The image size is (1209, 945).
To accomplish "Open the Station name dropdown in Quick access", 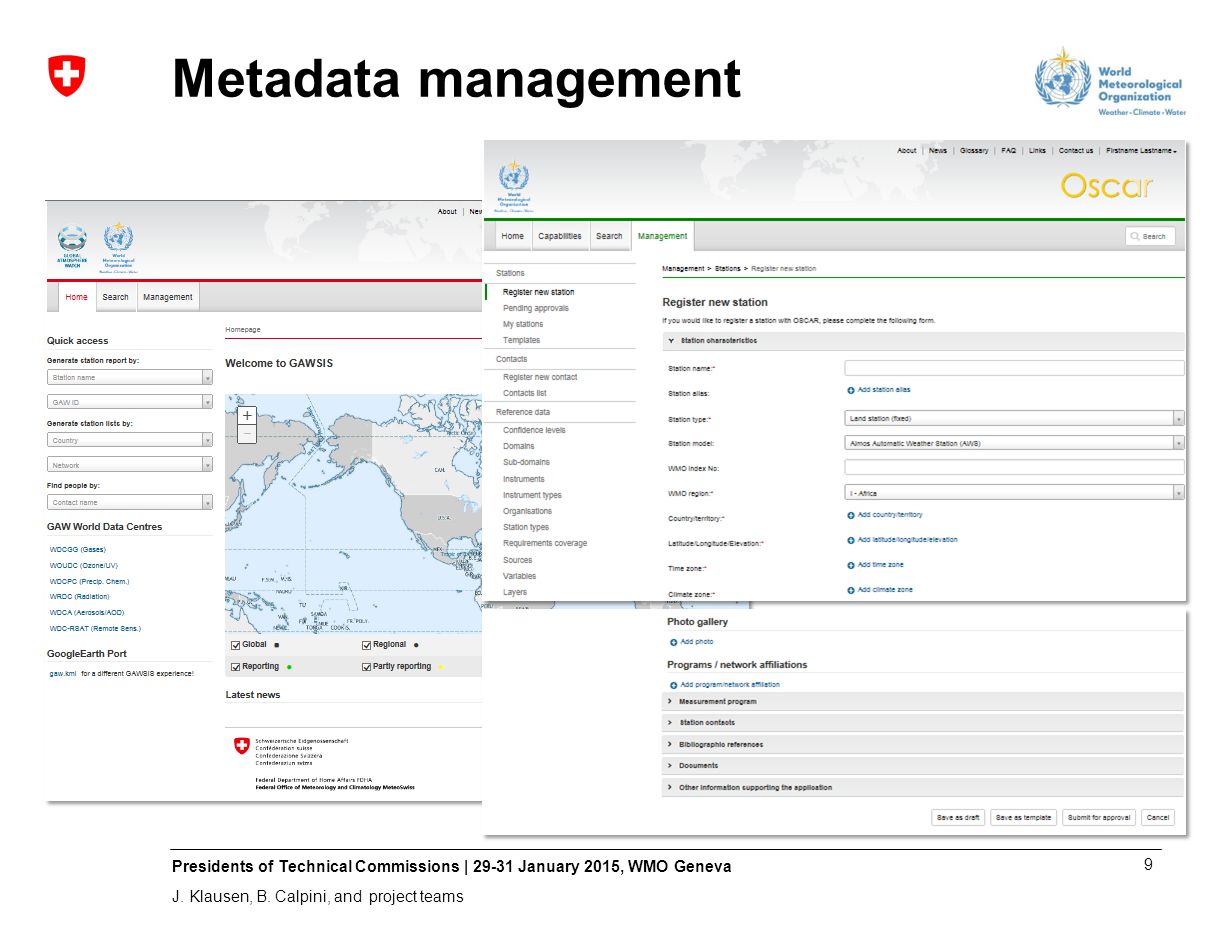I will click(130, 378).
